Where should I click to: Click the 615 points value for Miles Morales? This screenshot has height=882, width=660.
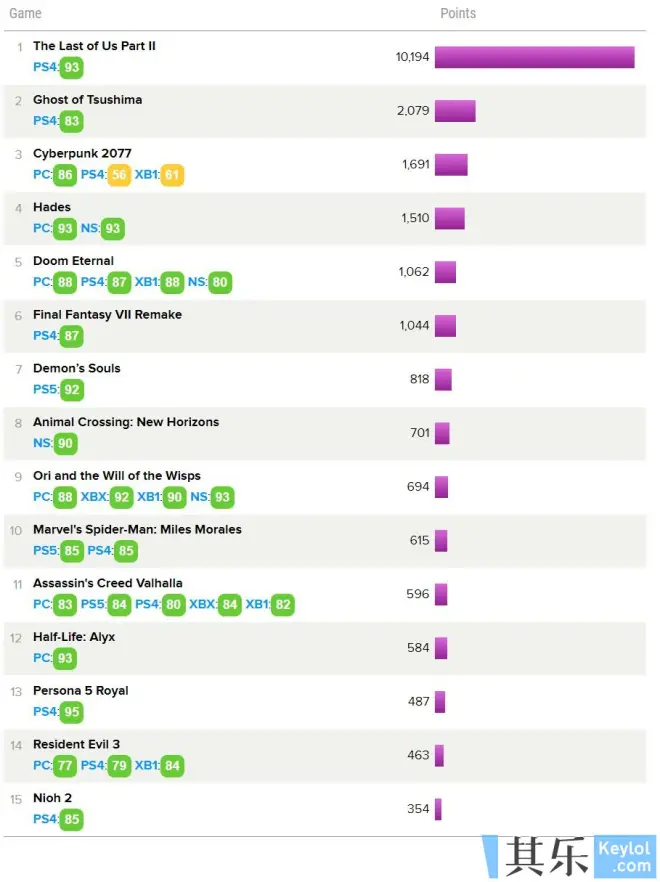pyautogui.click(x=419, y=540)
